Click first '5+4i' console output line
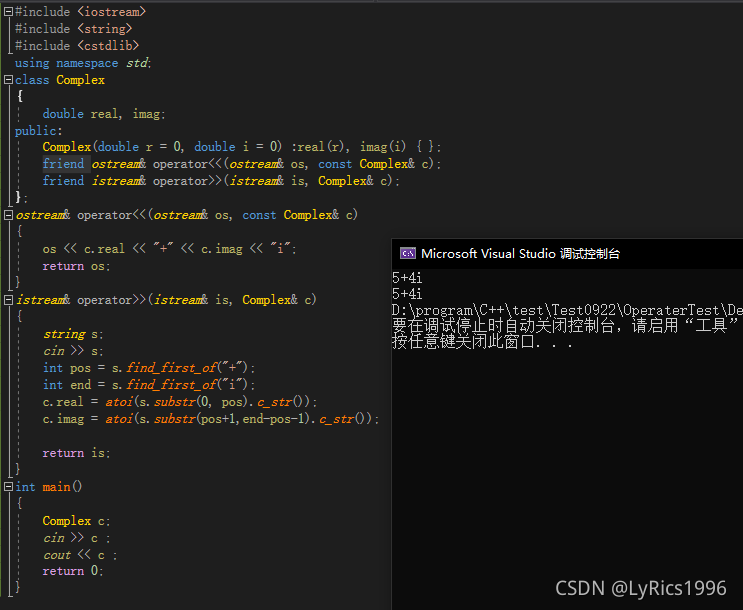743x610 pixels. [x=407, y=278]
